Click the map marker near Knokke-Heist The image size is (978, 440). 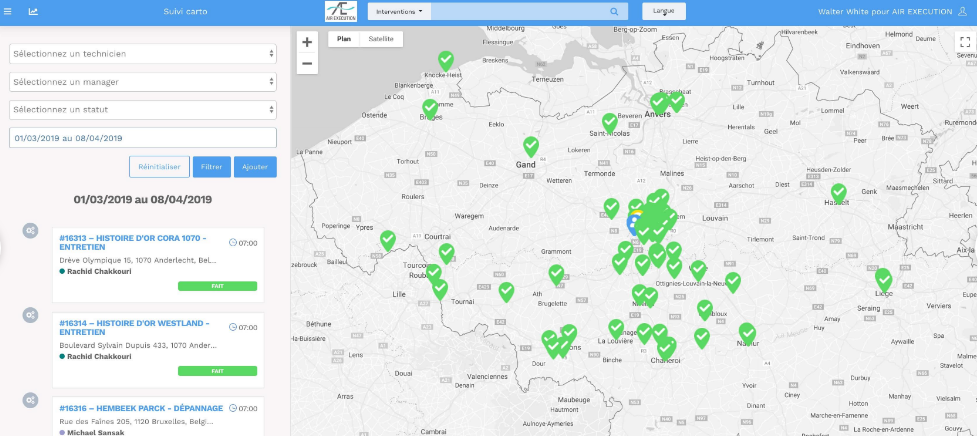[445, 61]
